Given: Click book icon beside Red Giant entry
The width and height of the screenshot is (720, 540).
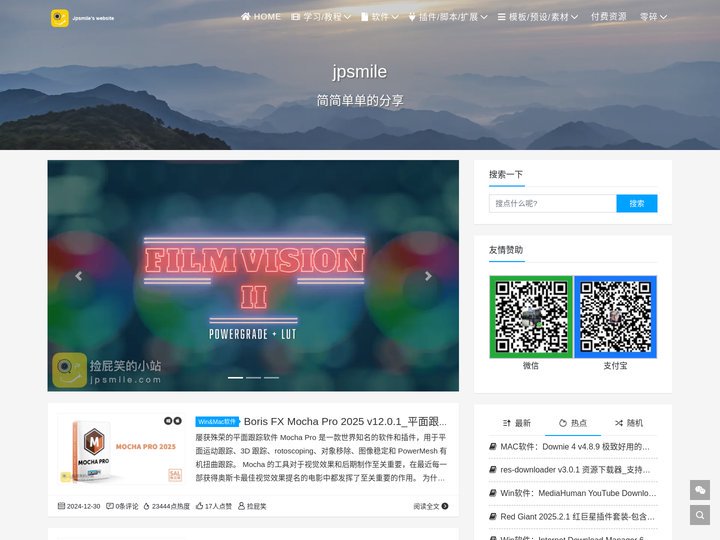Looking at the screenshot, I should [x=493, y=516].
